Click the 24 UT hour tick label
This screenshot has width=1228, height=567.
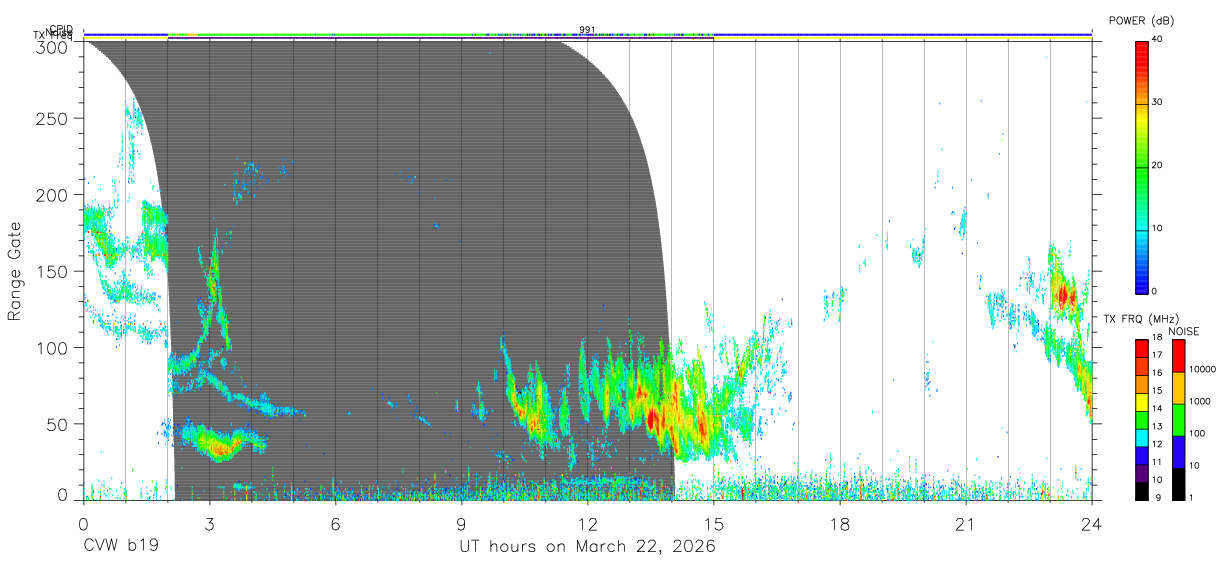click(1091, 524)
